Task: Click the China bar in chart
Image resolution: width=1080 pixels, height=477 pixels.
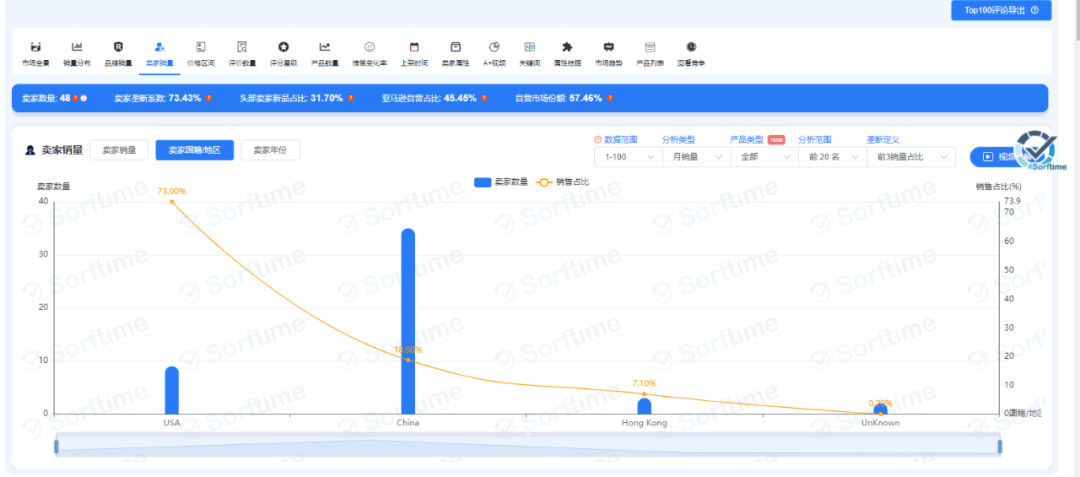Action: (x=408, y=321)
